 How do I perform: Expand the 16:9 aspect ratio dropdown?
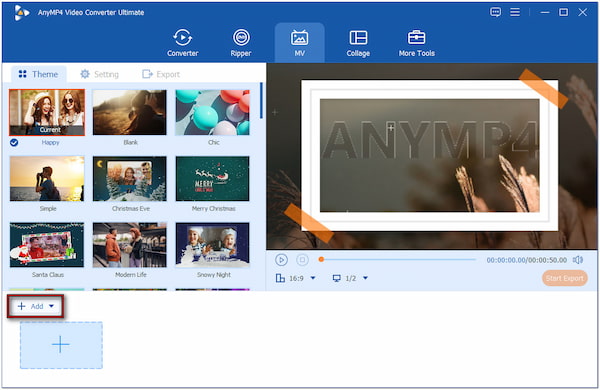(x=313, y=278)
